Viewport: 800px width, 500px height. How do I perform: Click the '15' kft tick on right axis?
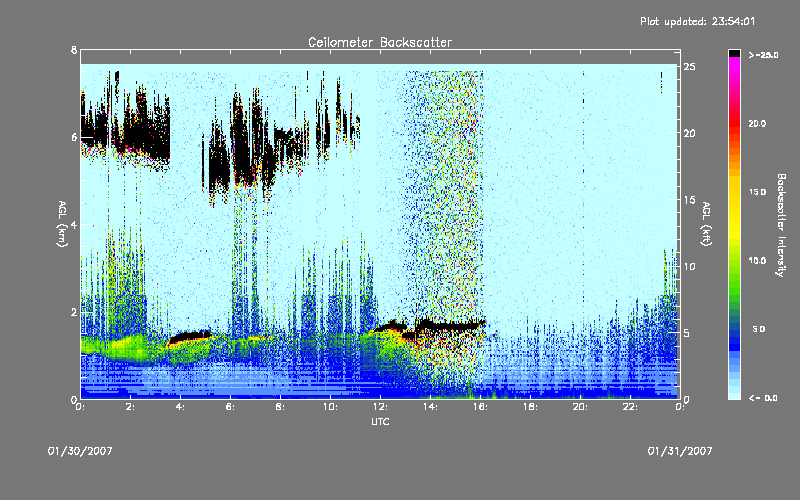[x=689, y=200]
